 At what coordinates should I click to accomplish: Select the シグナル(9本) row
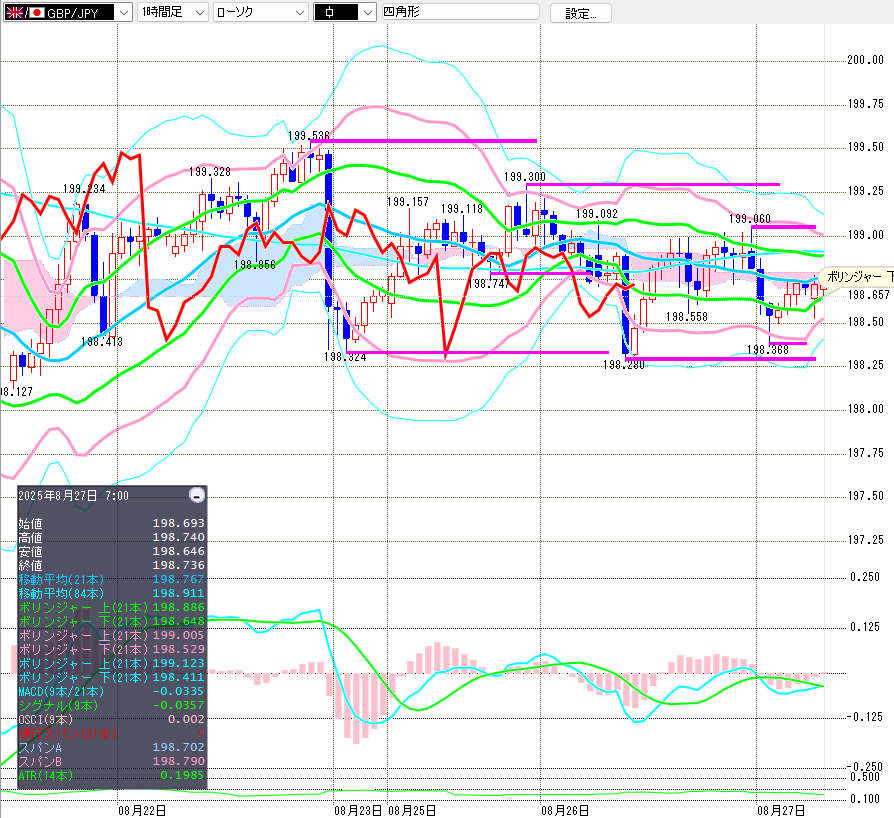[112, 705]
